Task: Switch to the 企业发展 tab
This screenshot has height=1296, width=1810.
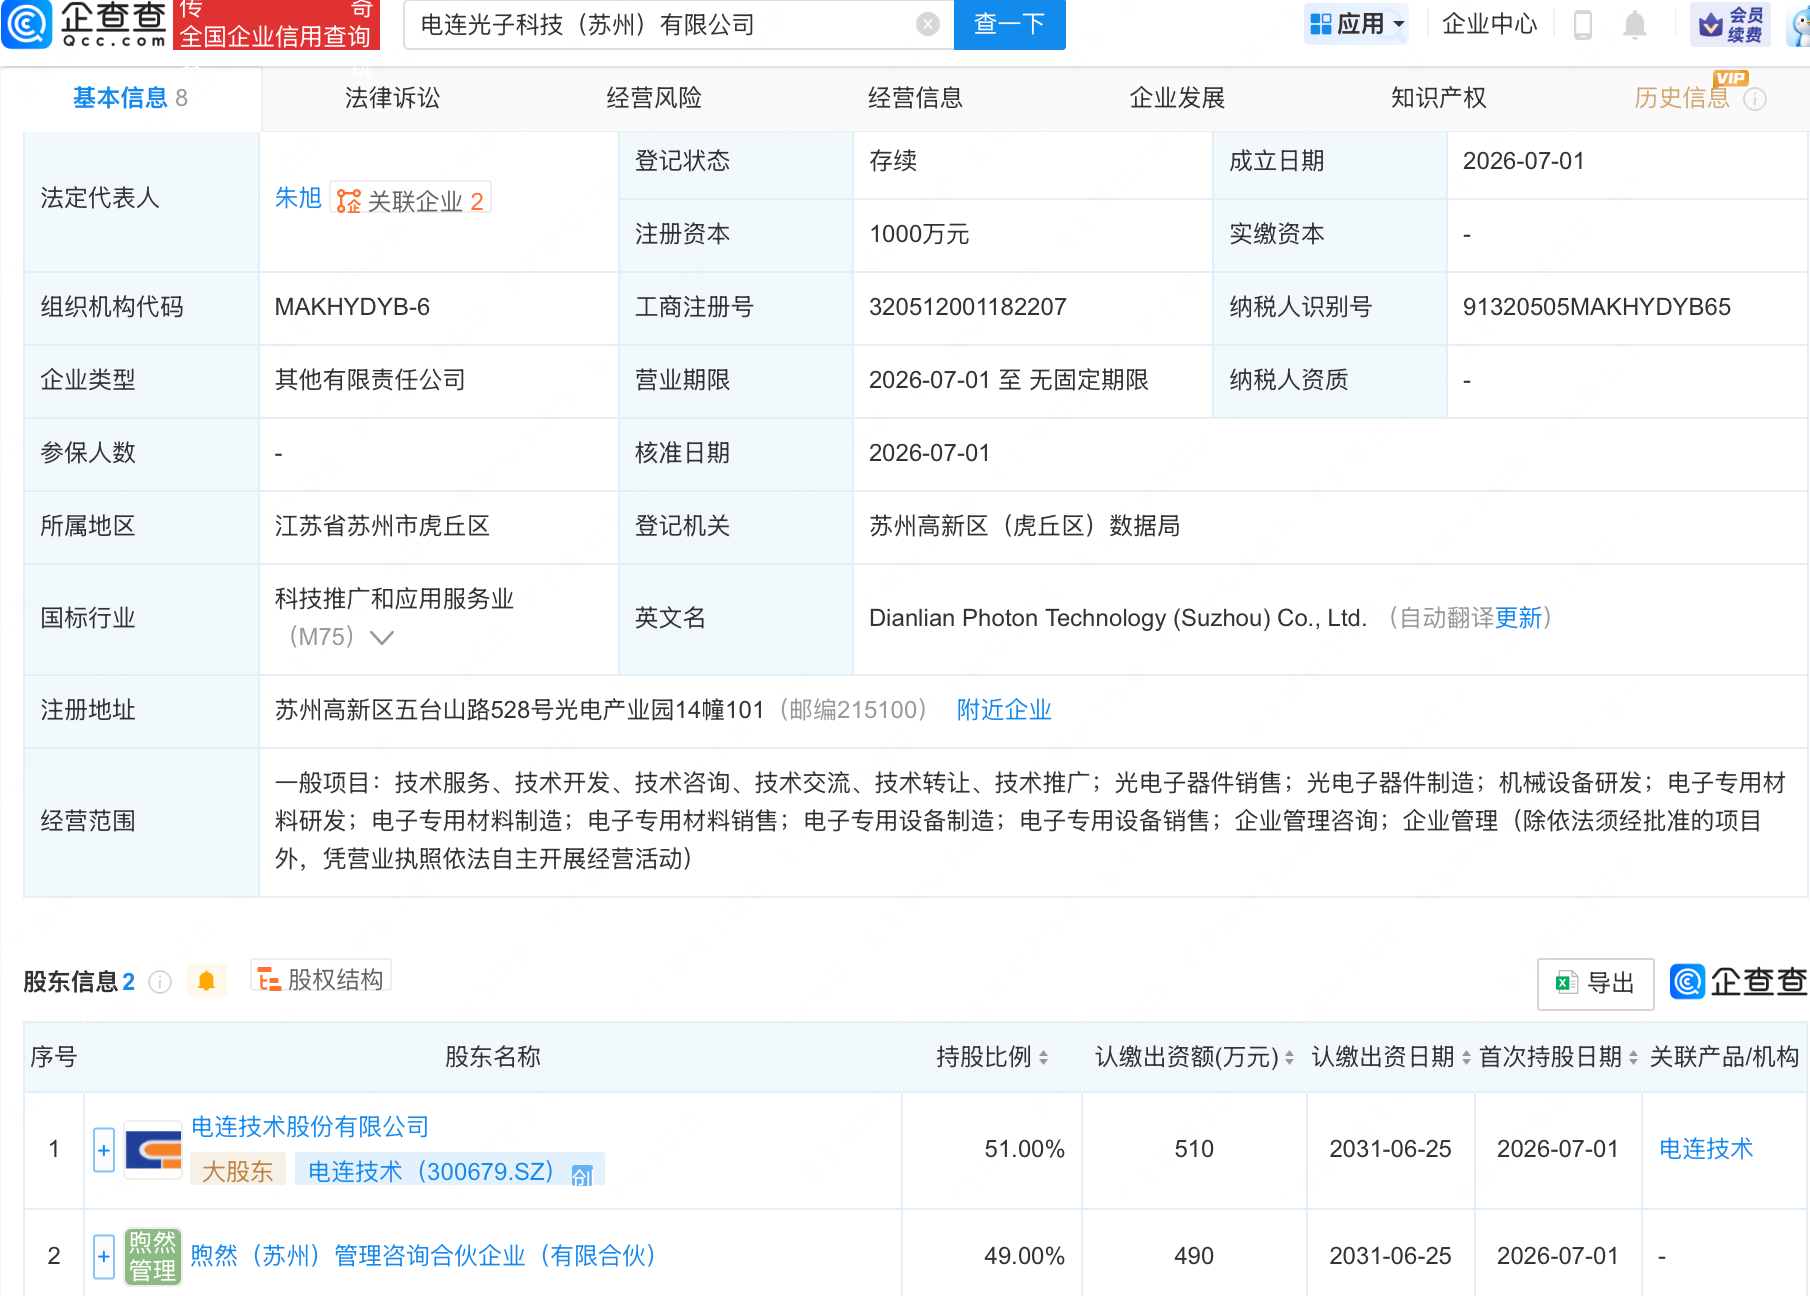Action: [x=1177, y=98]
